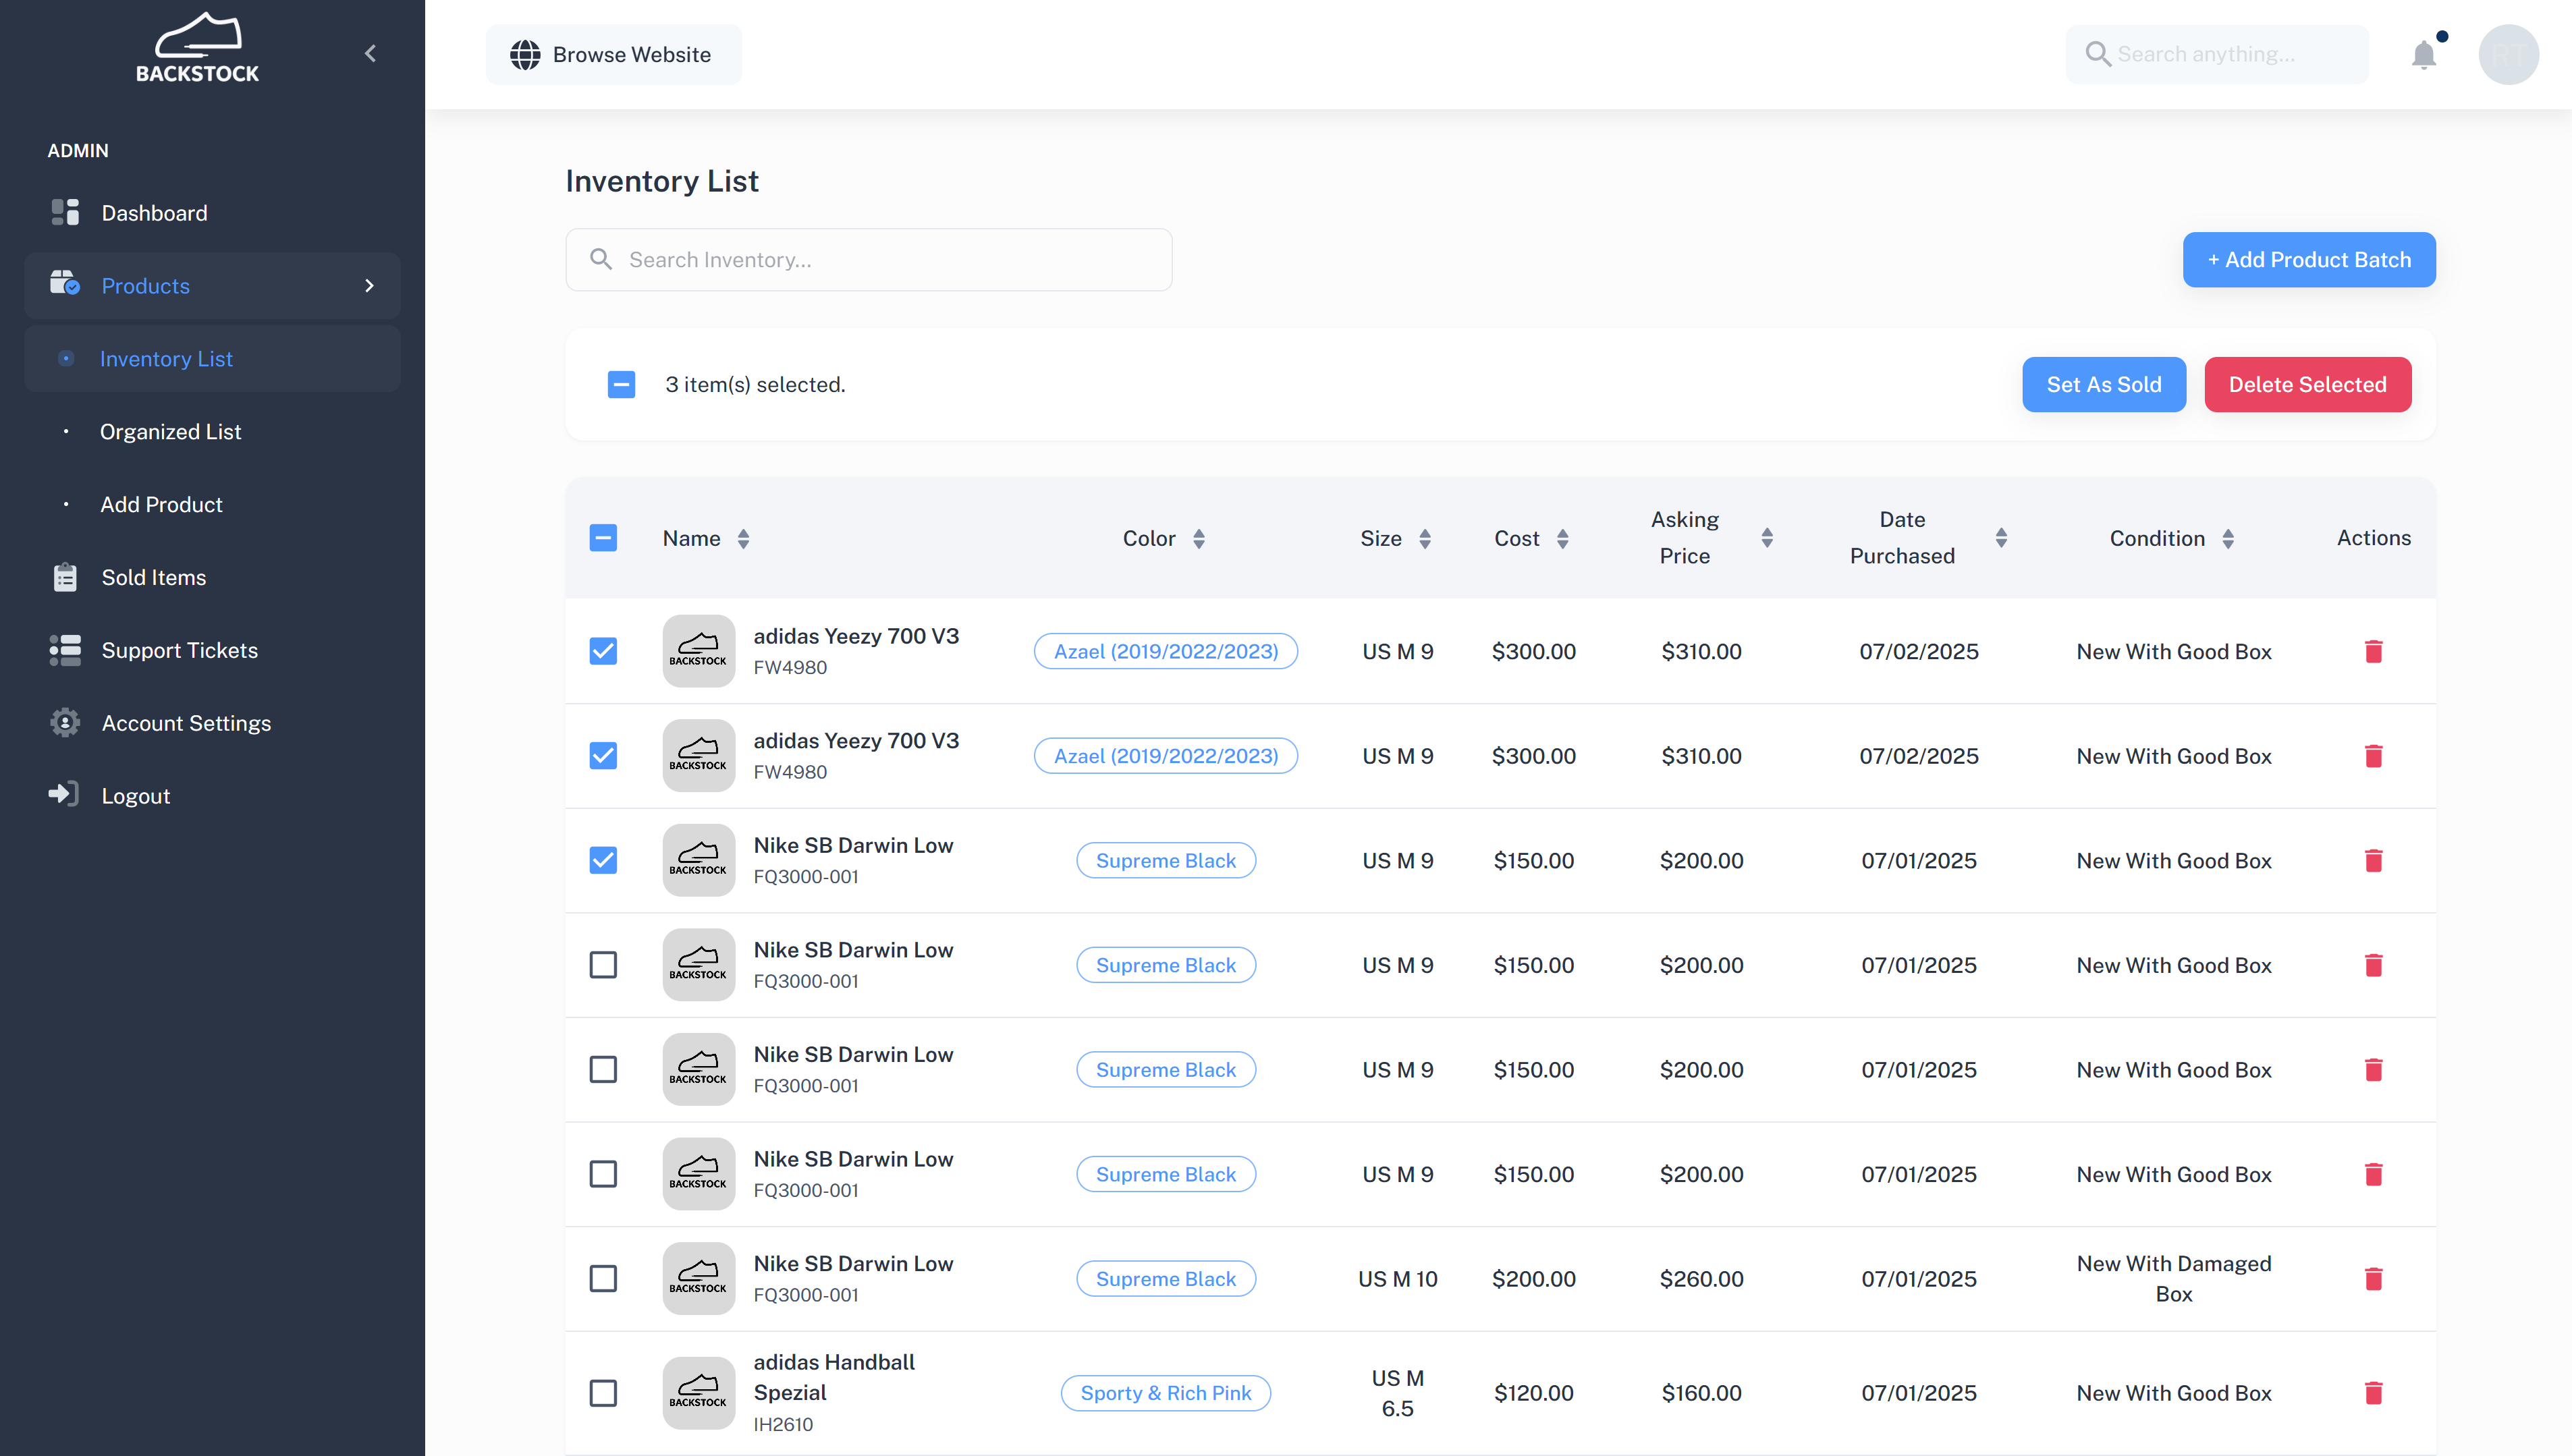Open the Organized List submenu item
The image size is (2572, 1456).
(170, 431)
